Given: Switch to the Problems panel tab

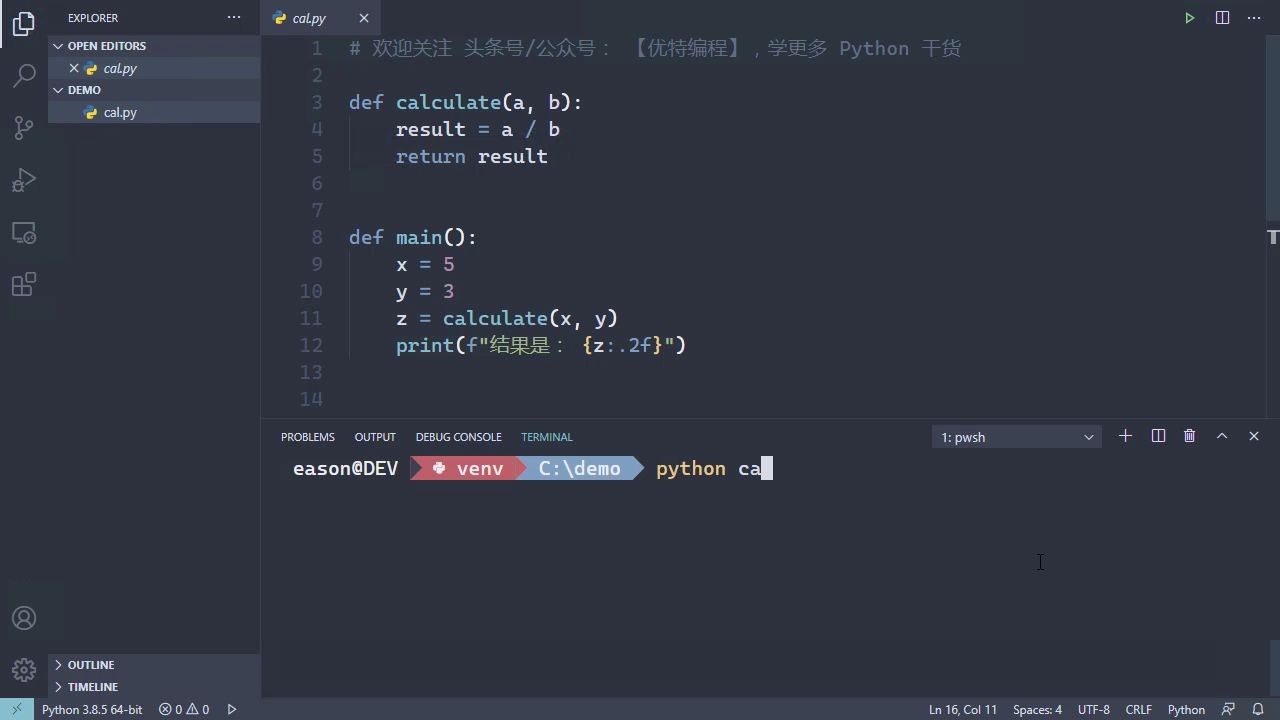Looking at the screenshot, I should point(307,437).
